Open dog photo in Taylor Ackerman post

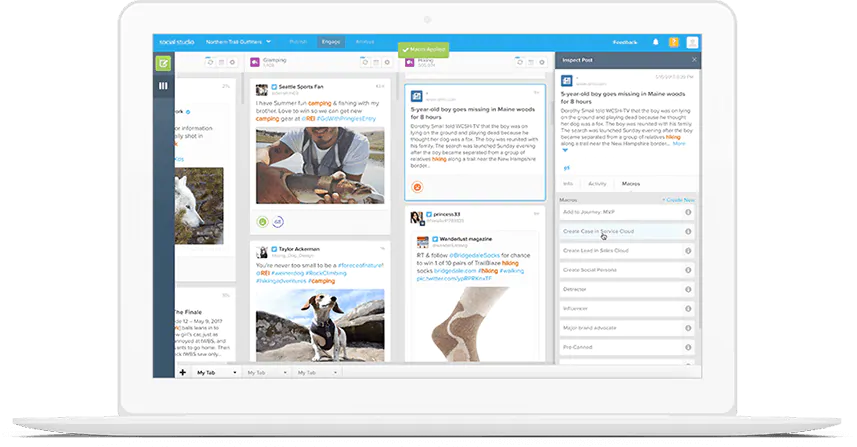tap(320, 325)
